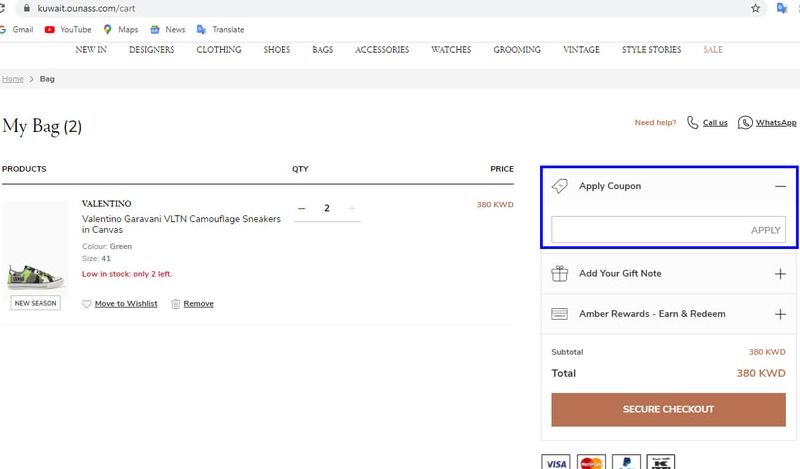This screenshot has height=469, width=800.
Task: Open the NEW IN menu
Action: click(91, 50)
